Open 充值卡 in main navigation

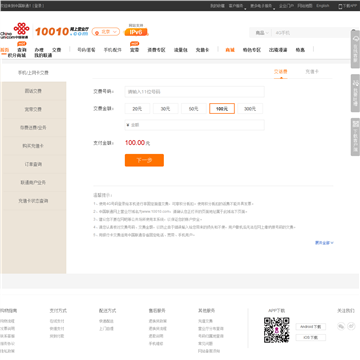coord(202,50)
